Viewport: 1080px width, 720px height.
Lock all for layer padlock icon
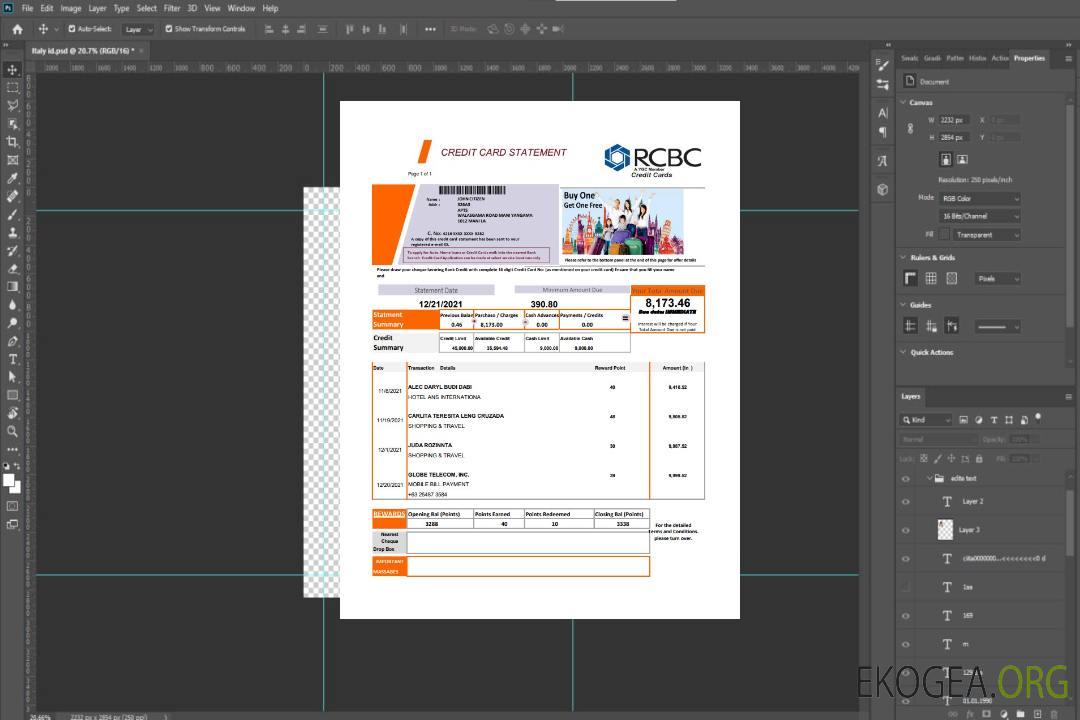[979, 458]
